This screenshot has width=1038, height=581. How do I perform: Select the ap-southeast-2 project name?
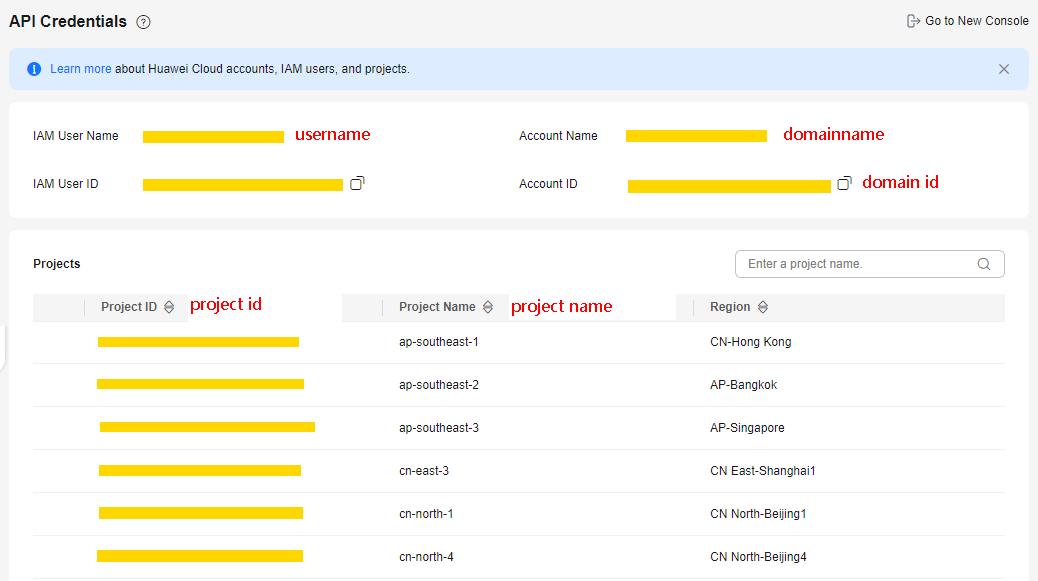439,385
